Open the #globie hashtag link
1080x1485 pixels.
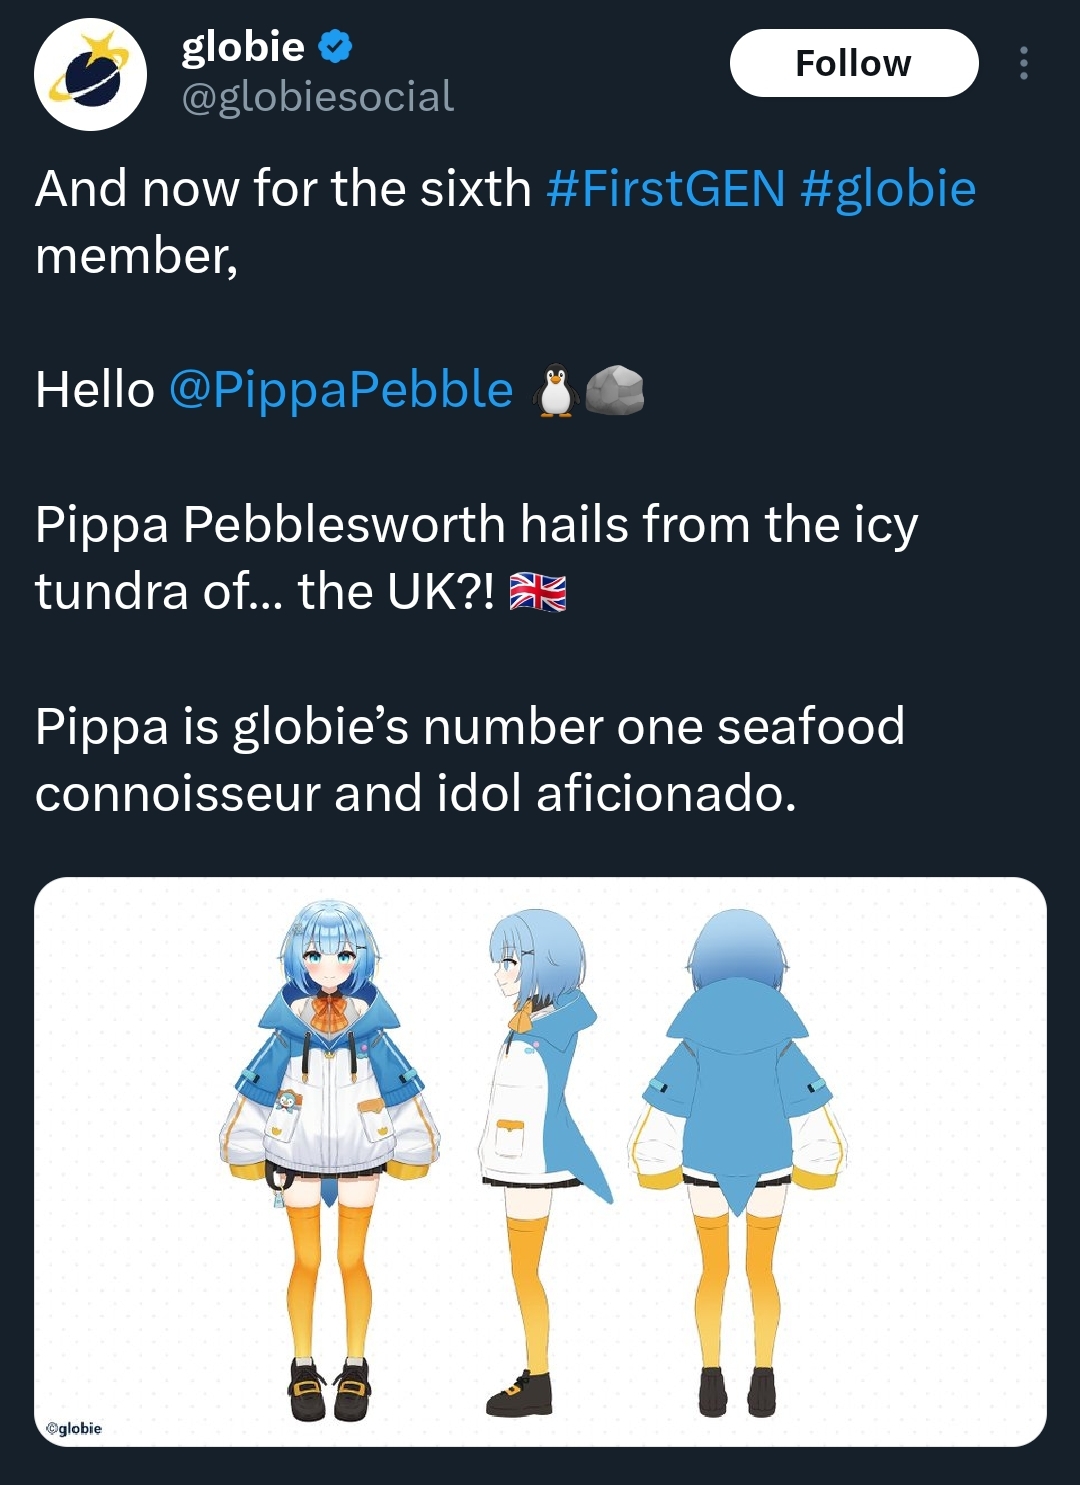coord(888,188)
